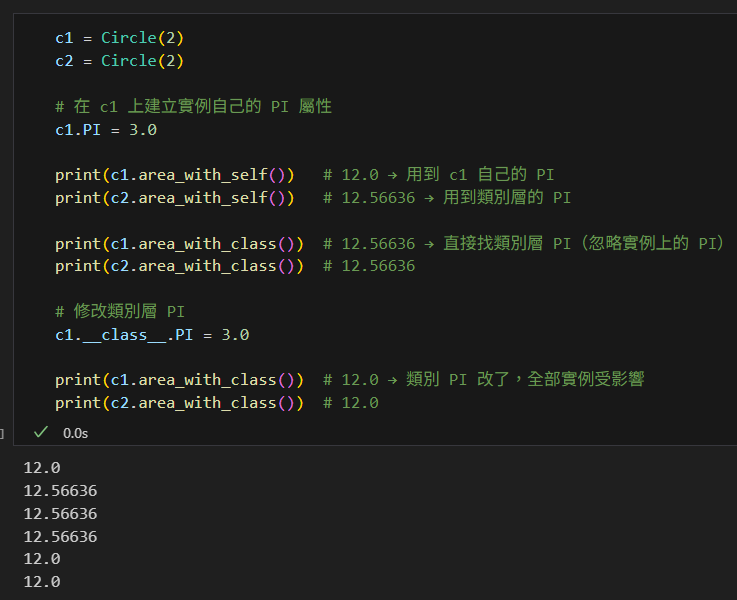Click the line 'c1.PI = 3.0'
Screen dimensions: 737x600
106,130
